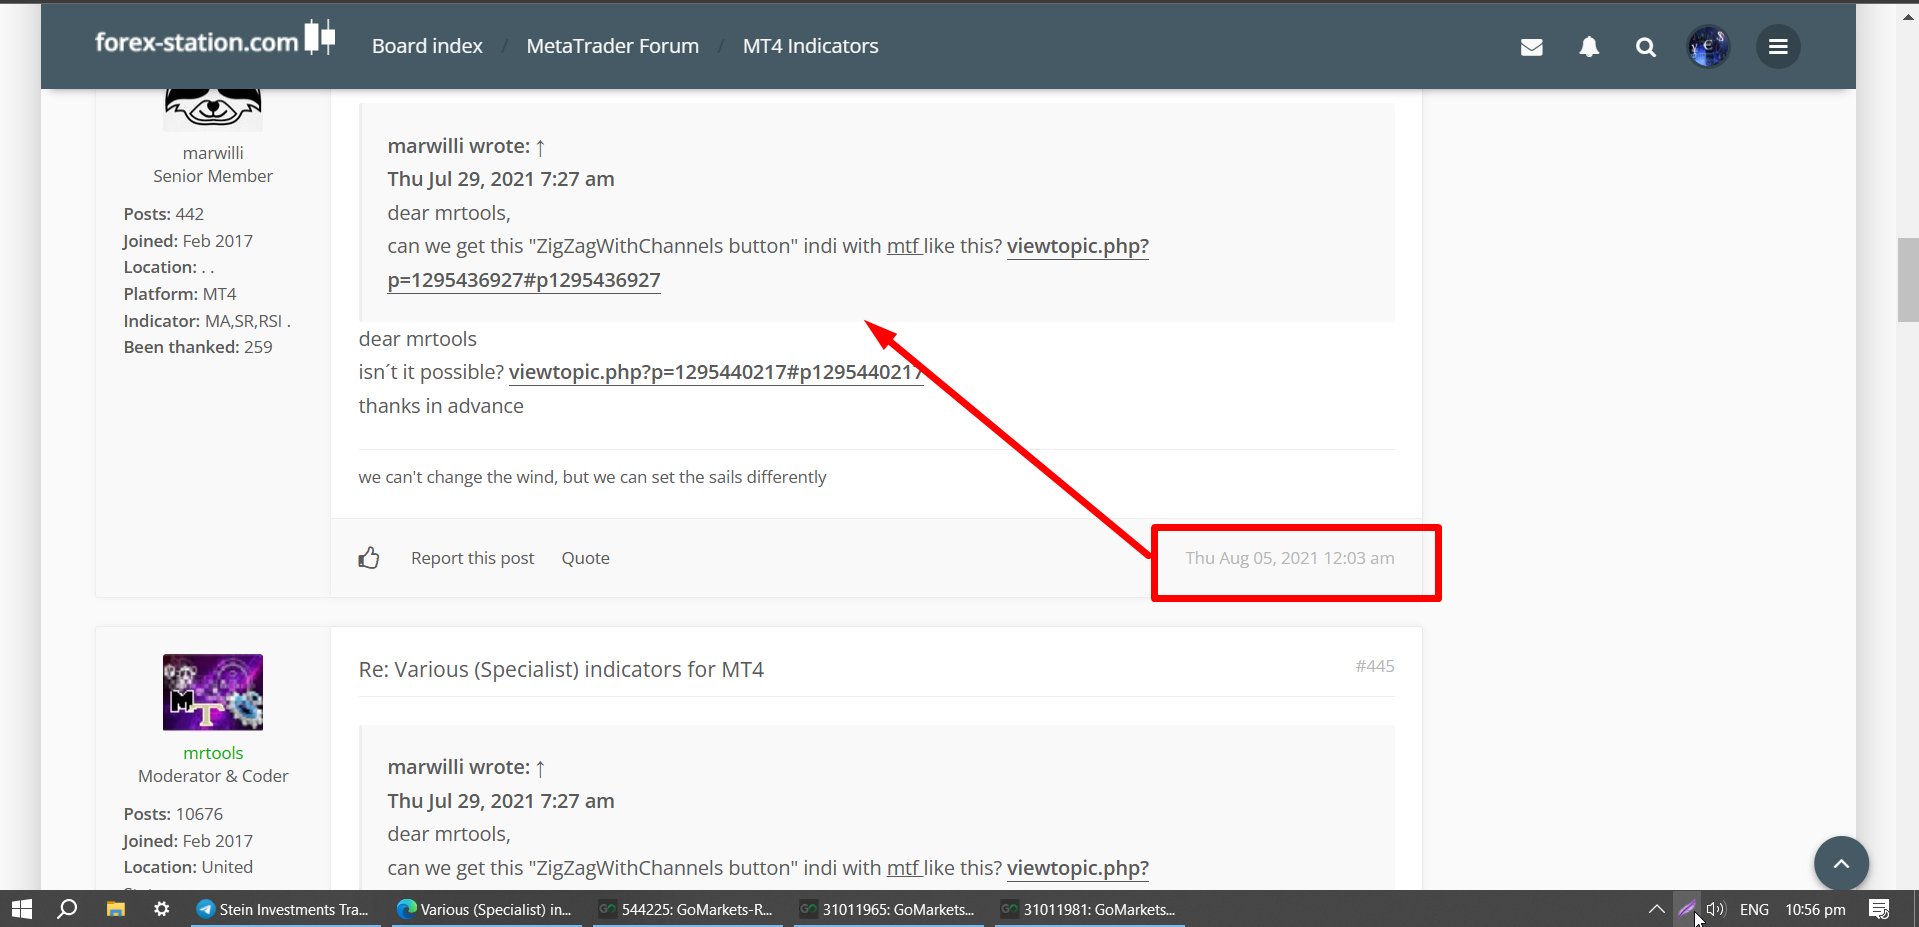Click the 'Thu Aug 05, 2021 12:03 am' timestamp

(x=1290, y=558)
